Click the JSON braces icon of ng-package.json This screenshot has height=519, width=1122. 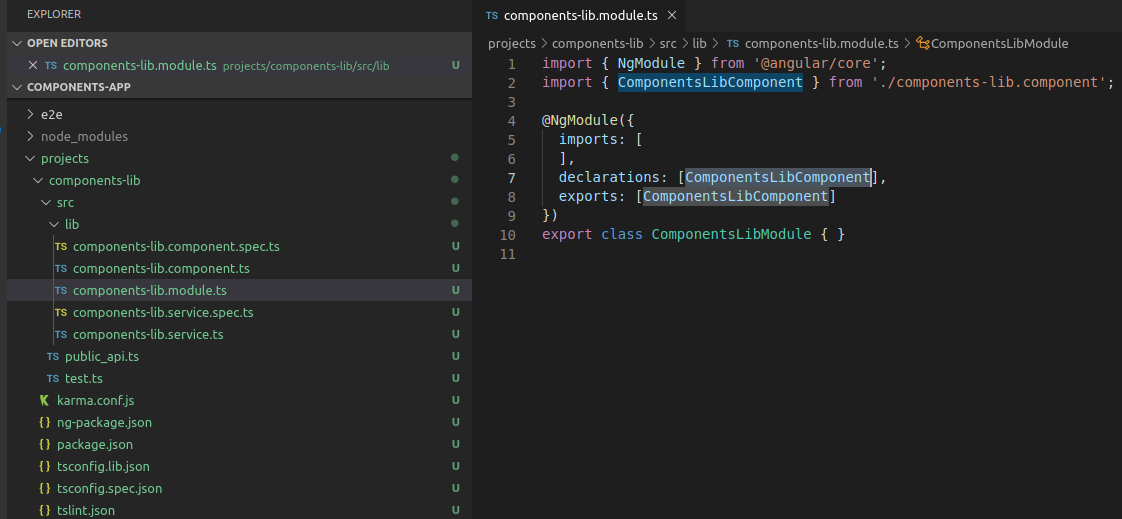coord(45,422)
